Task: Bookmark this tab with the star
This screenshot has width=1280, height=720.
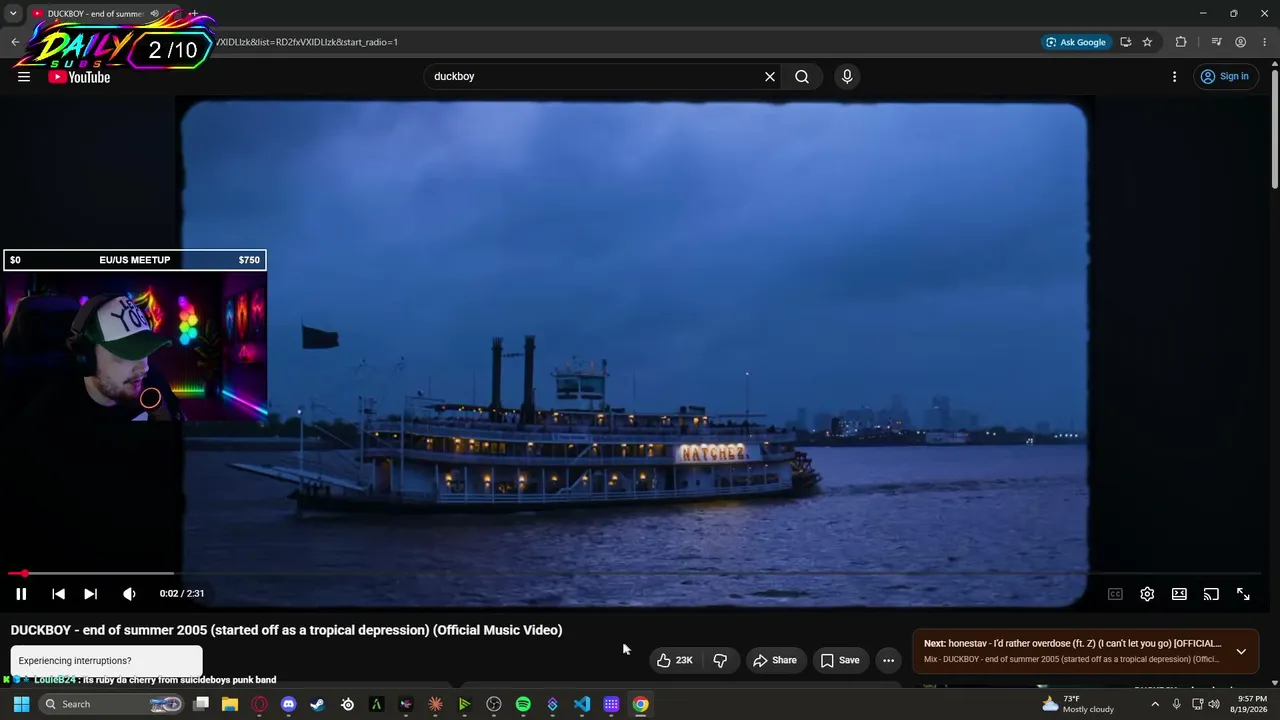Action: [x=1147, y=42]
